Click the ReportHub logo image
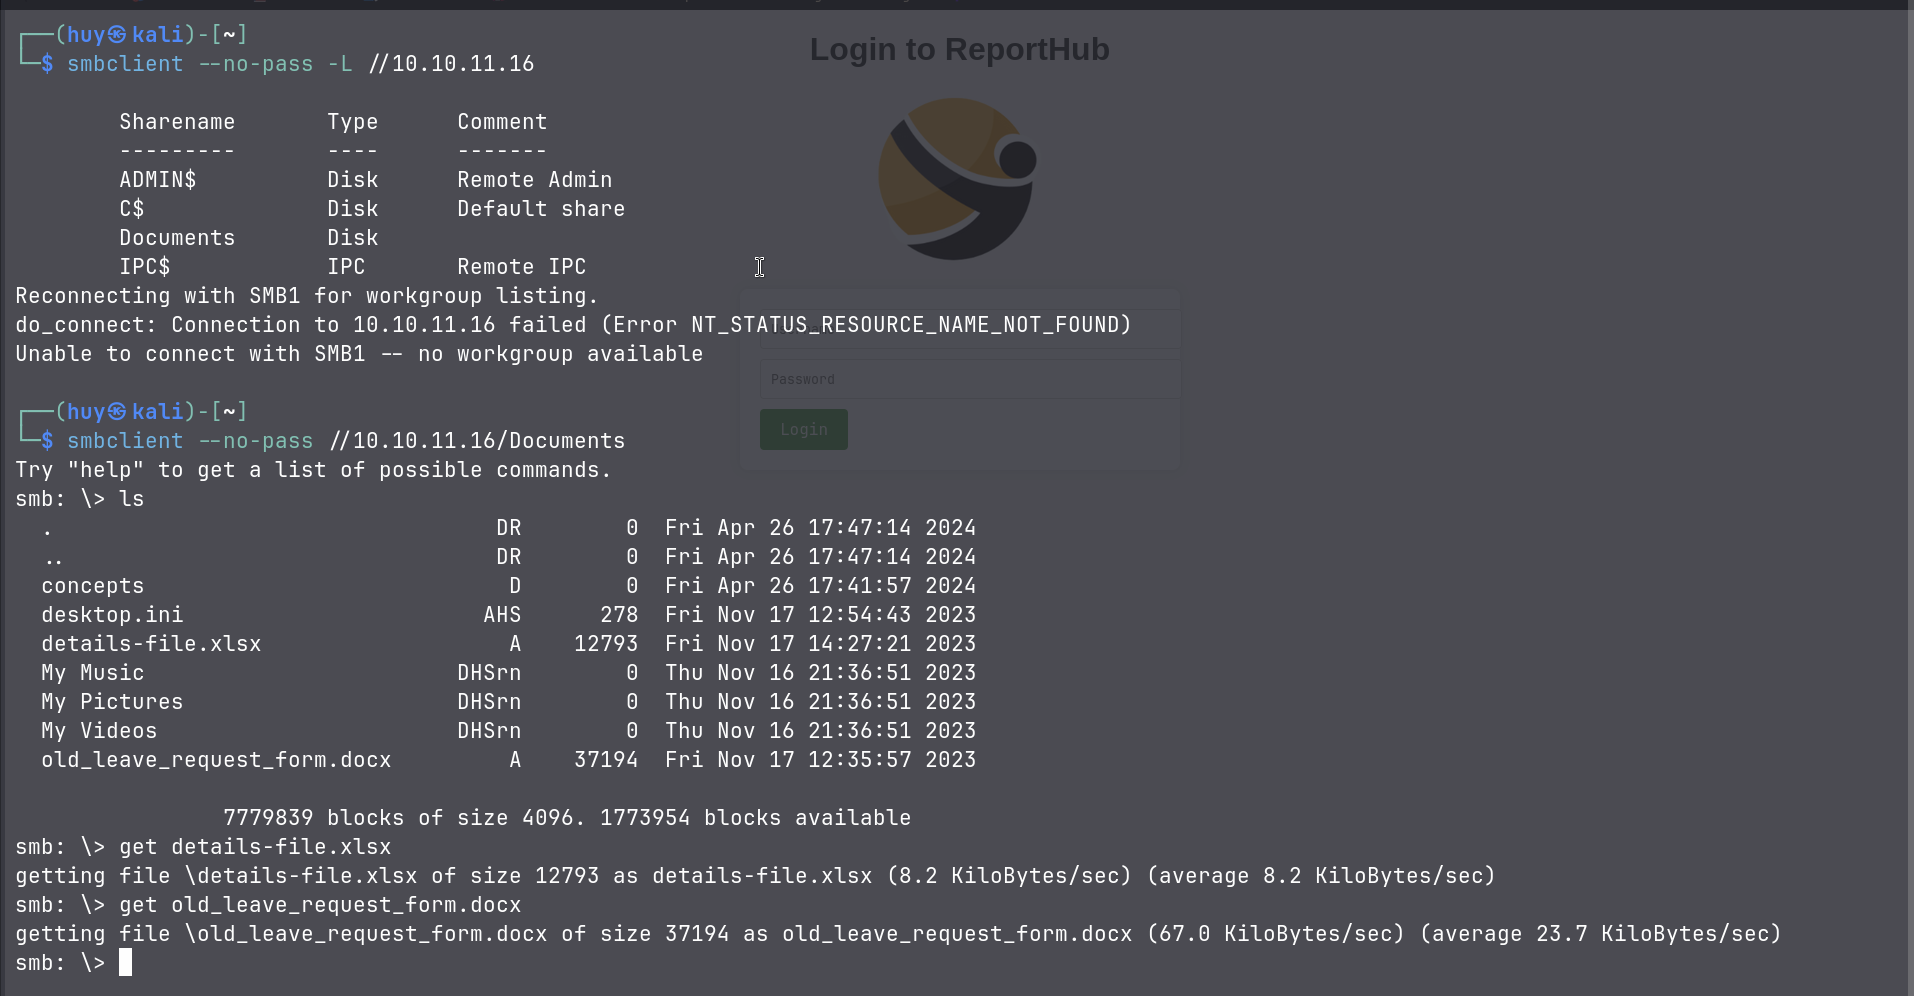 957,179
